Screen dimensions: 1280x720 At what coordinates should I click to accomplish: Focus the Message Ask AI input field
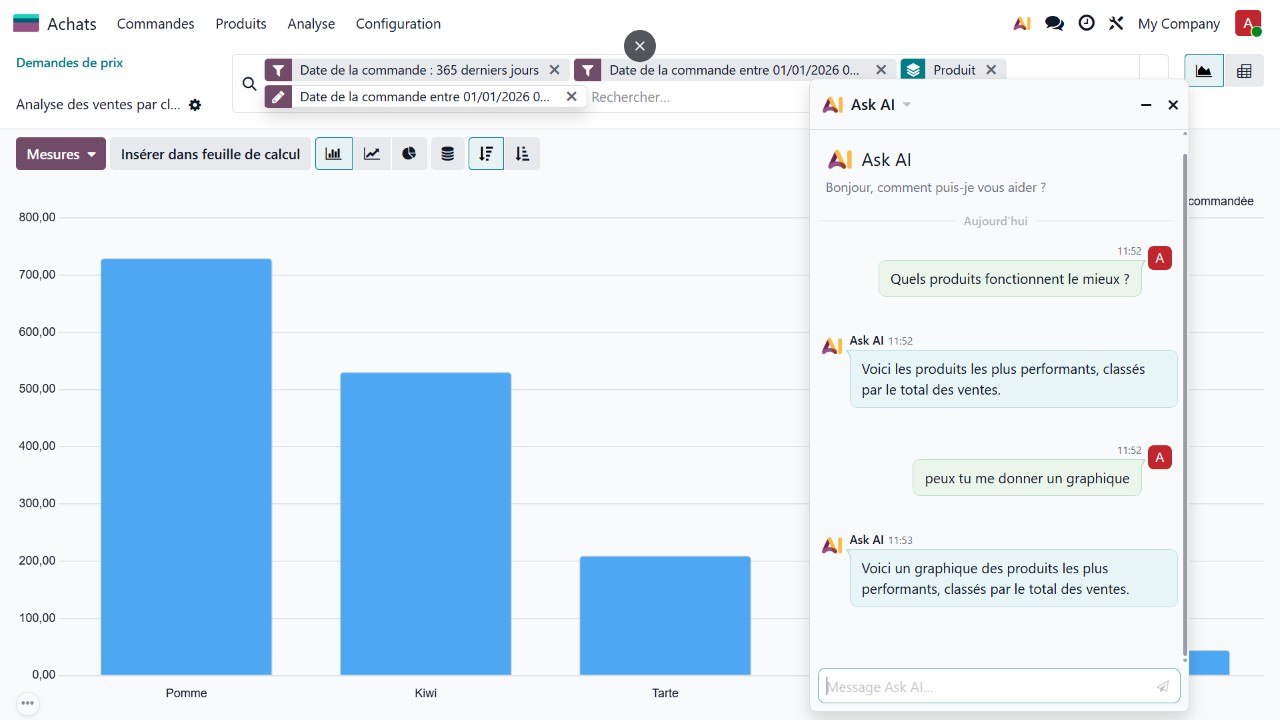point(985,687)
